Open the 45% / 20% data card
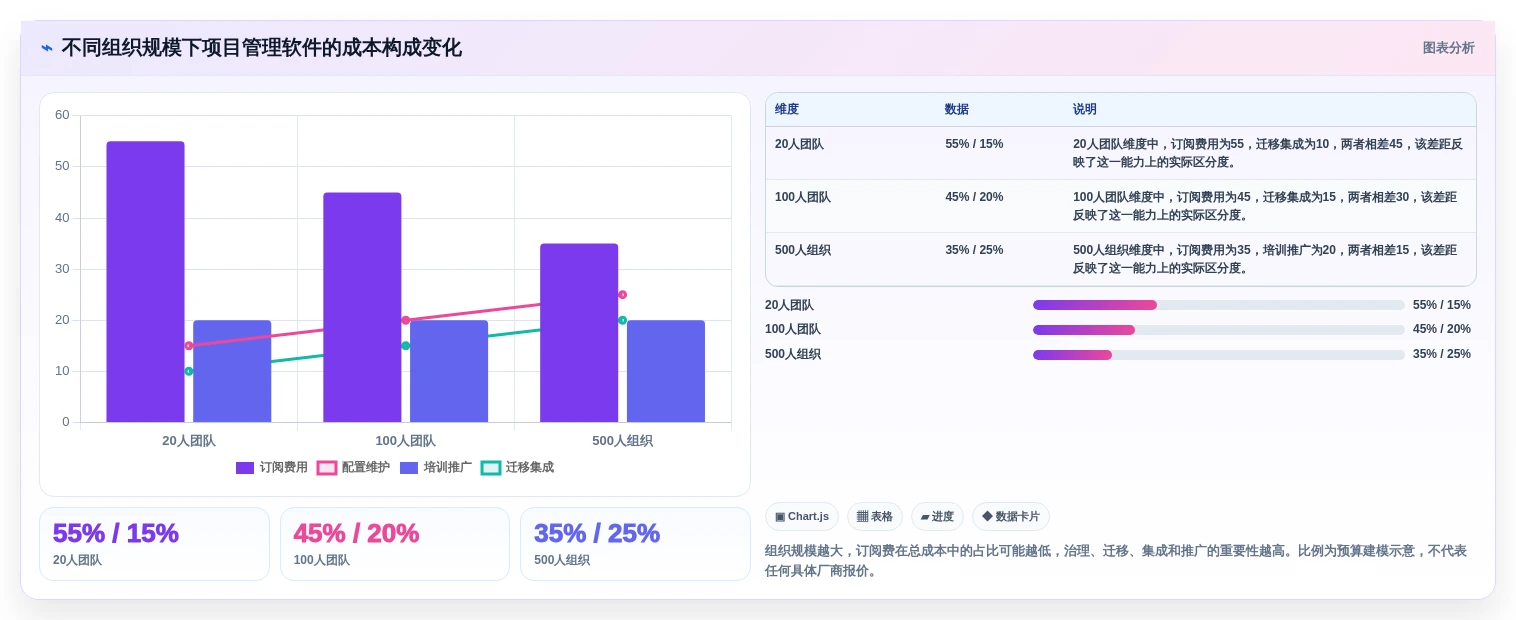This screenshot has height=620, width=1516. [x=395, y=544]
